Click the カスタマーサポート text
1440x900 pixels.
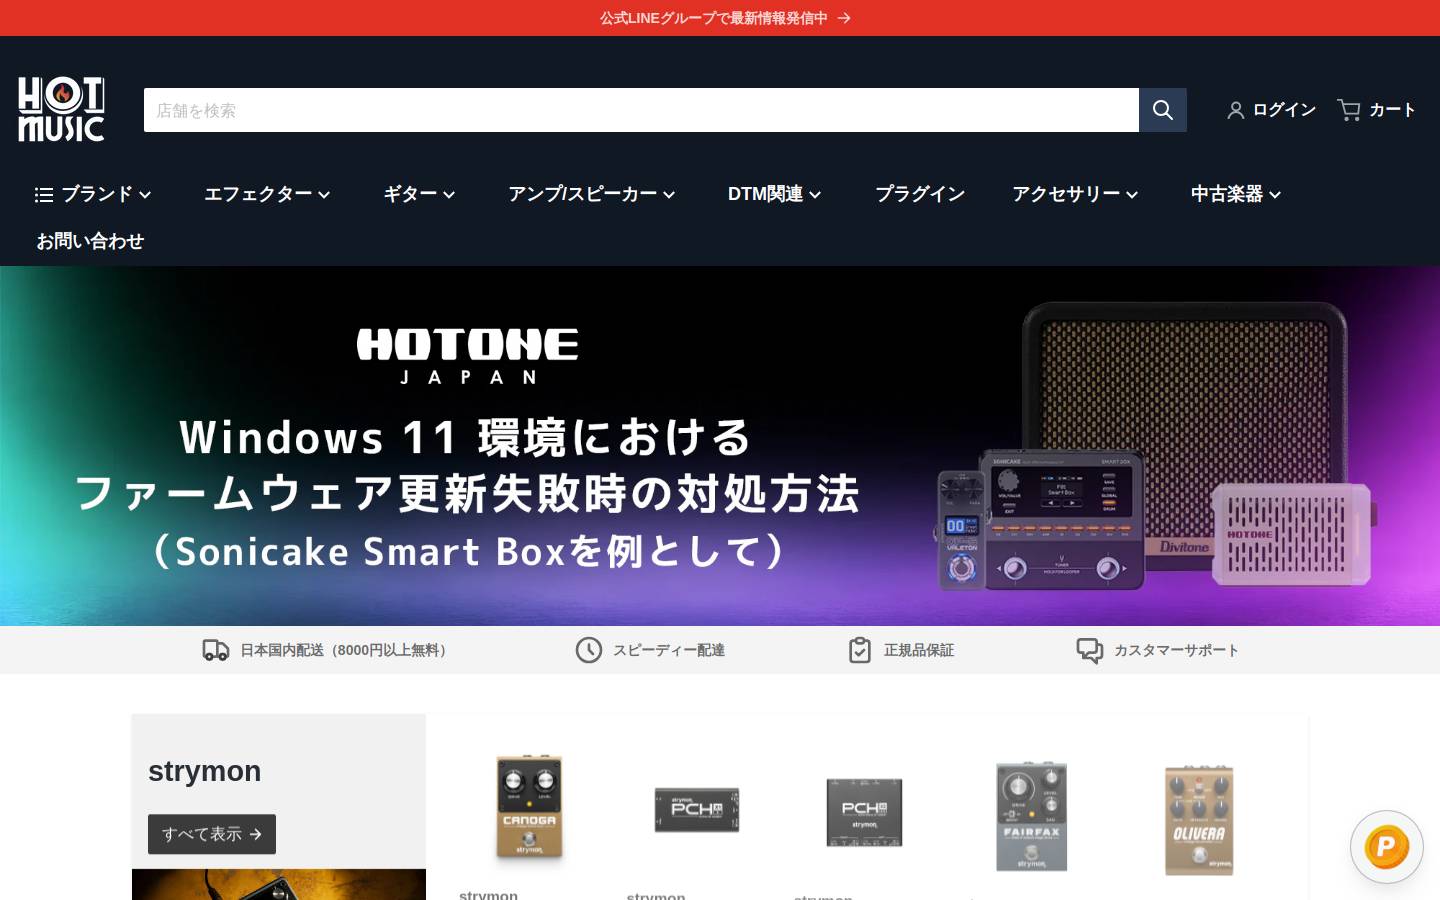pos(1176,650)
